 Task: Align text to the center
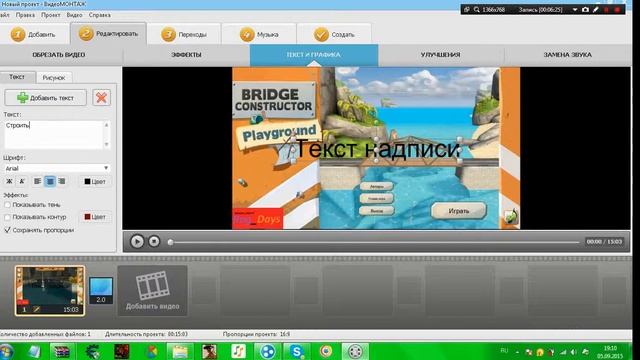pyautogui.click(x=50, y=181)
